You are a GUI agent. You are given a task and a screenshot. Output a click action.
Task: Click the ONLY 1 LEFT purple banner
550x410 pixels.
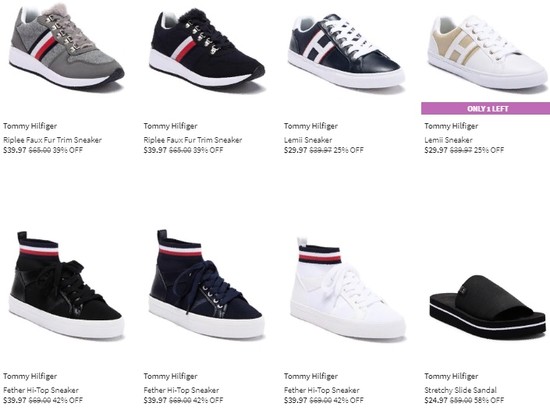485,108
